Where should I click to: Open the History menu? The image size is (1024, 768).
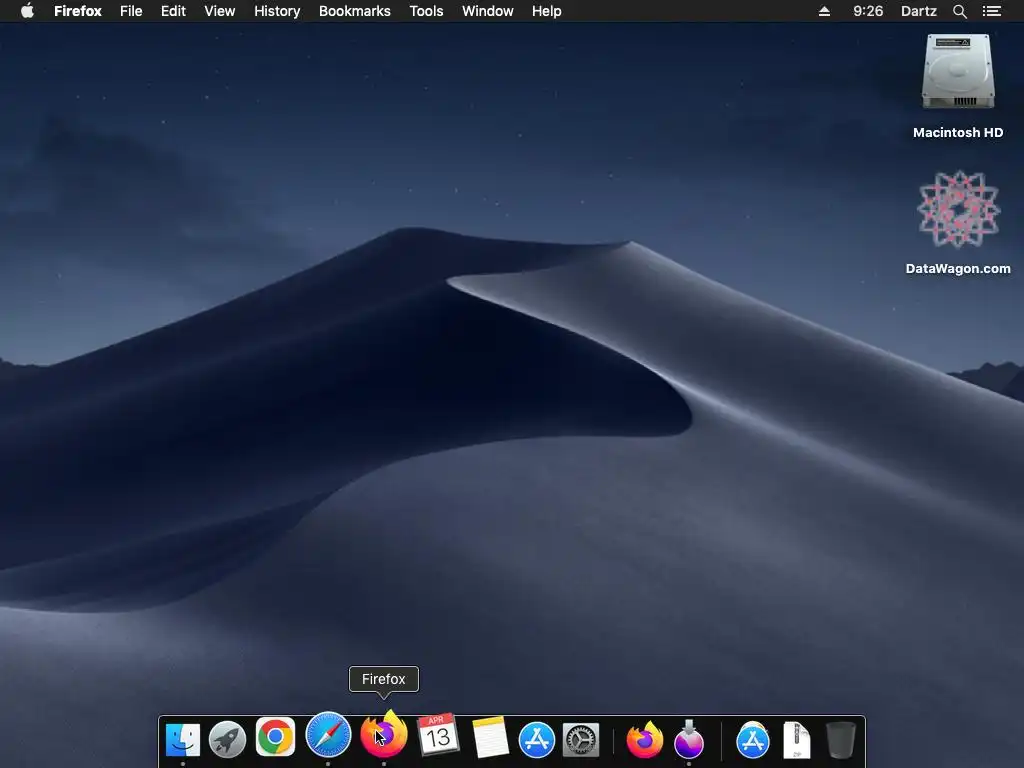[x=277, y=11]
